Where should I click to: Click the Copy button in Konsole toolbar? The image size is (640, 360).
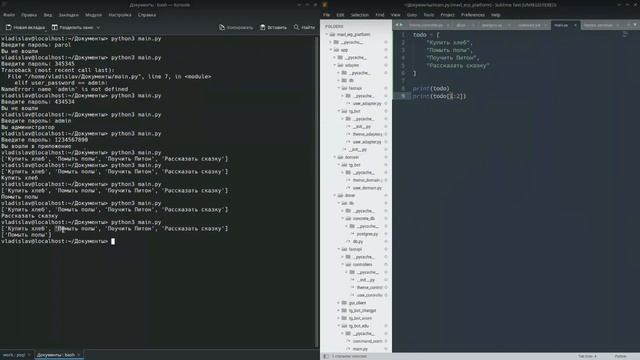tap(236, 27)
